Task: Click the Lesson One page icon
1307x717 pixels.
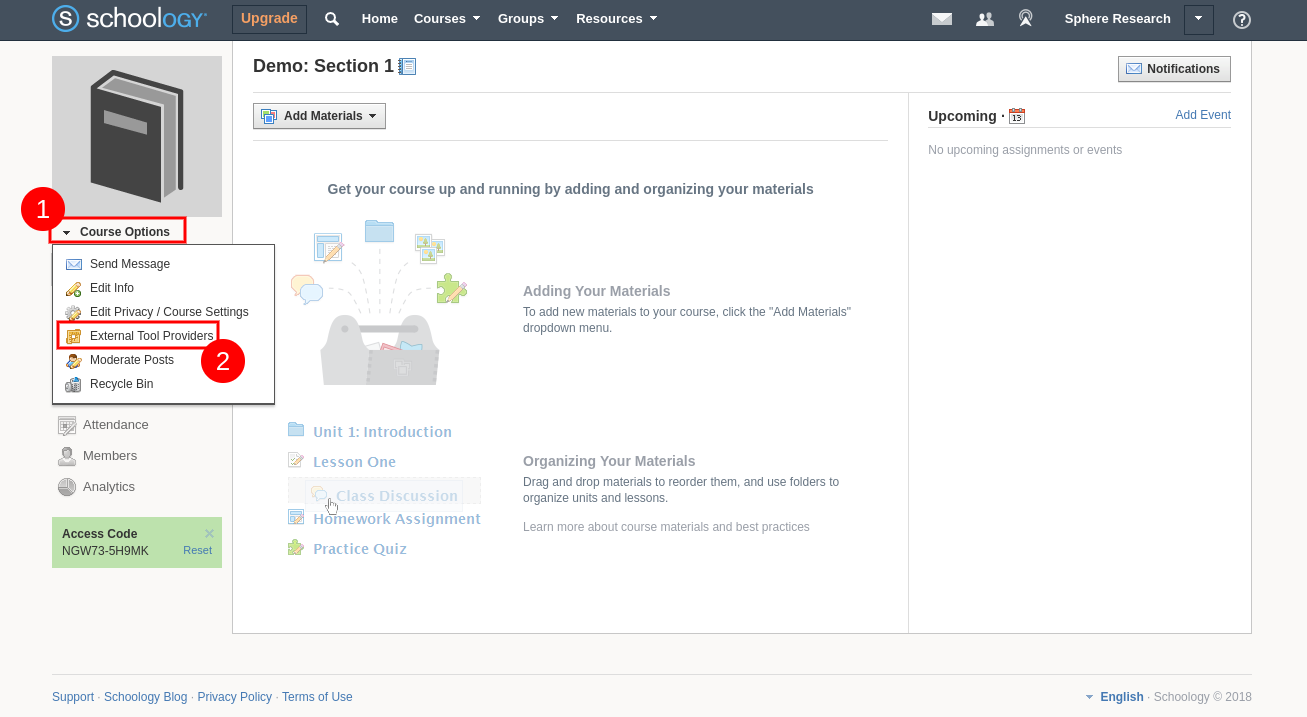Action: tap(296, 460)
